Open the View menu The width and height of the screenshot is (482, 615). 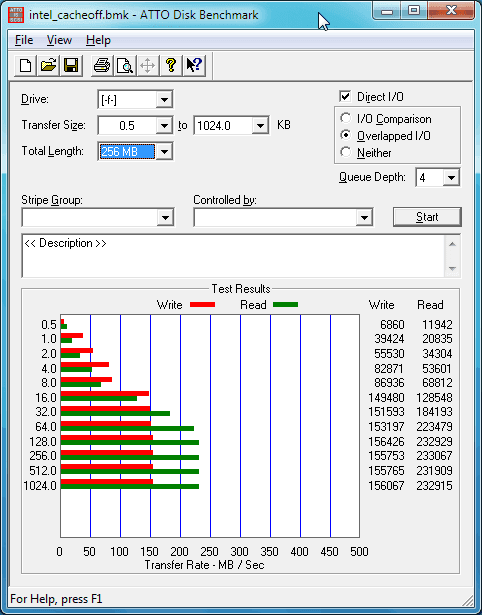pos(59,40)
